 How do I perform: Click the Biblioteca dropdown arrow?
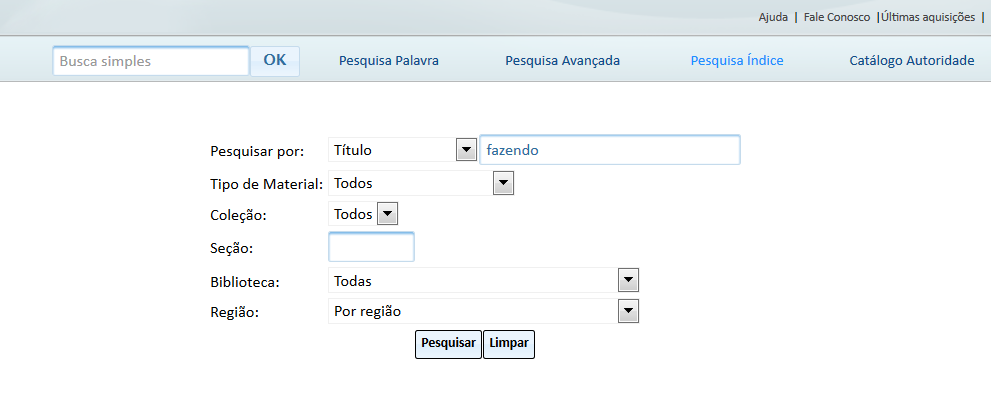(x=628, y=281)
